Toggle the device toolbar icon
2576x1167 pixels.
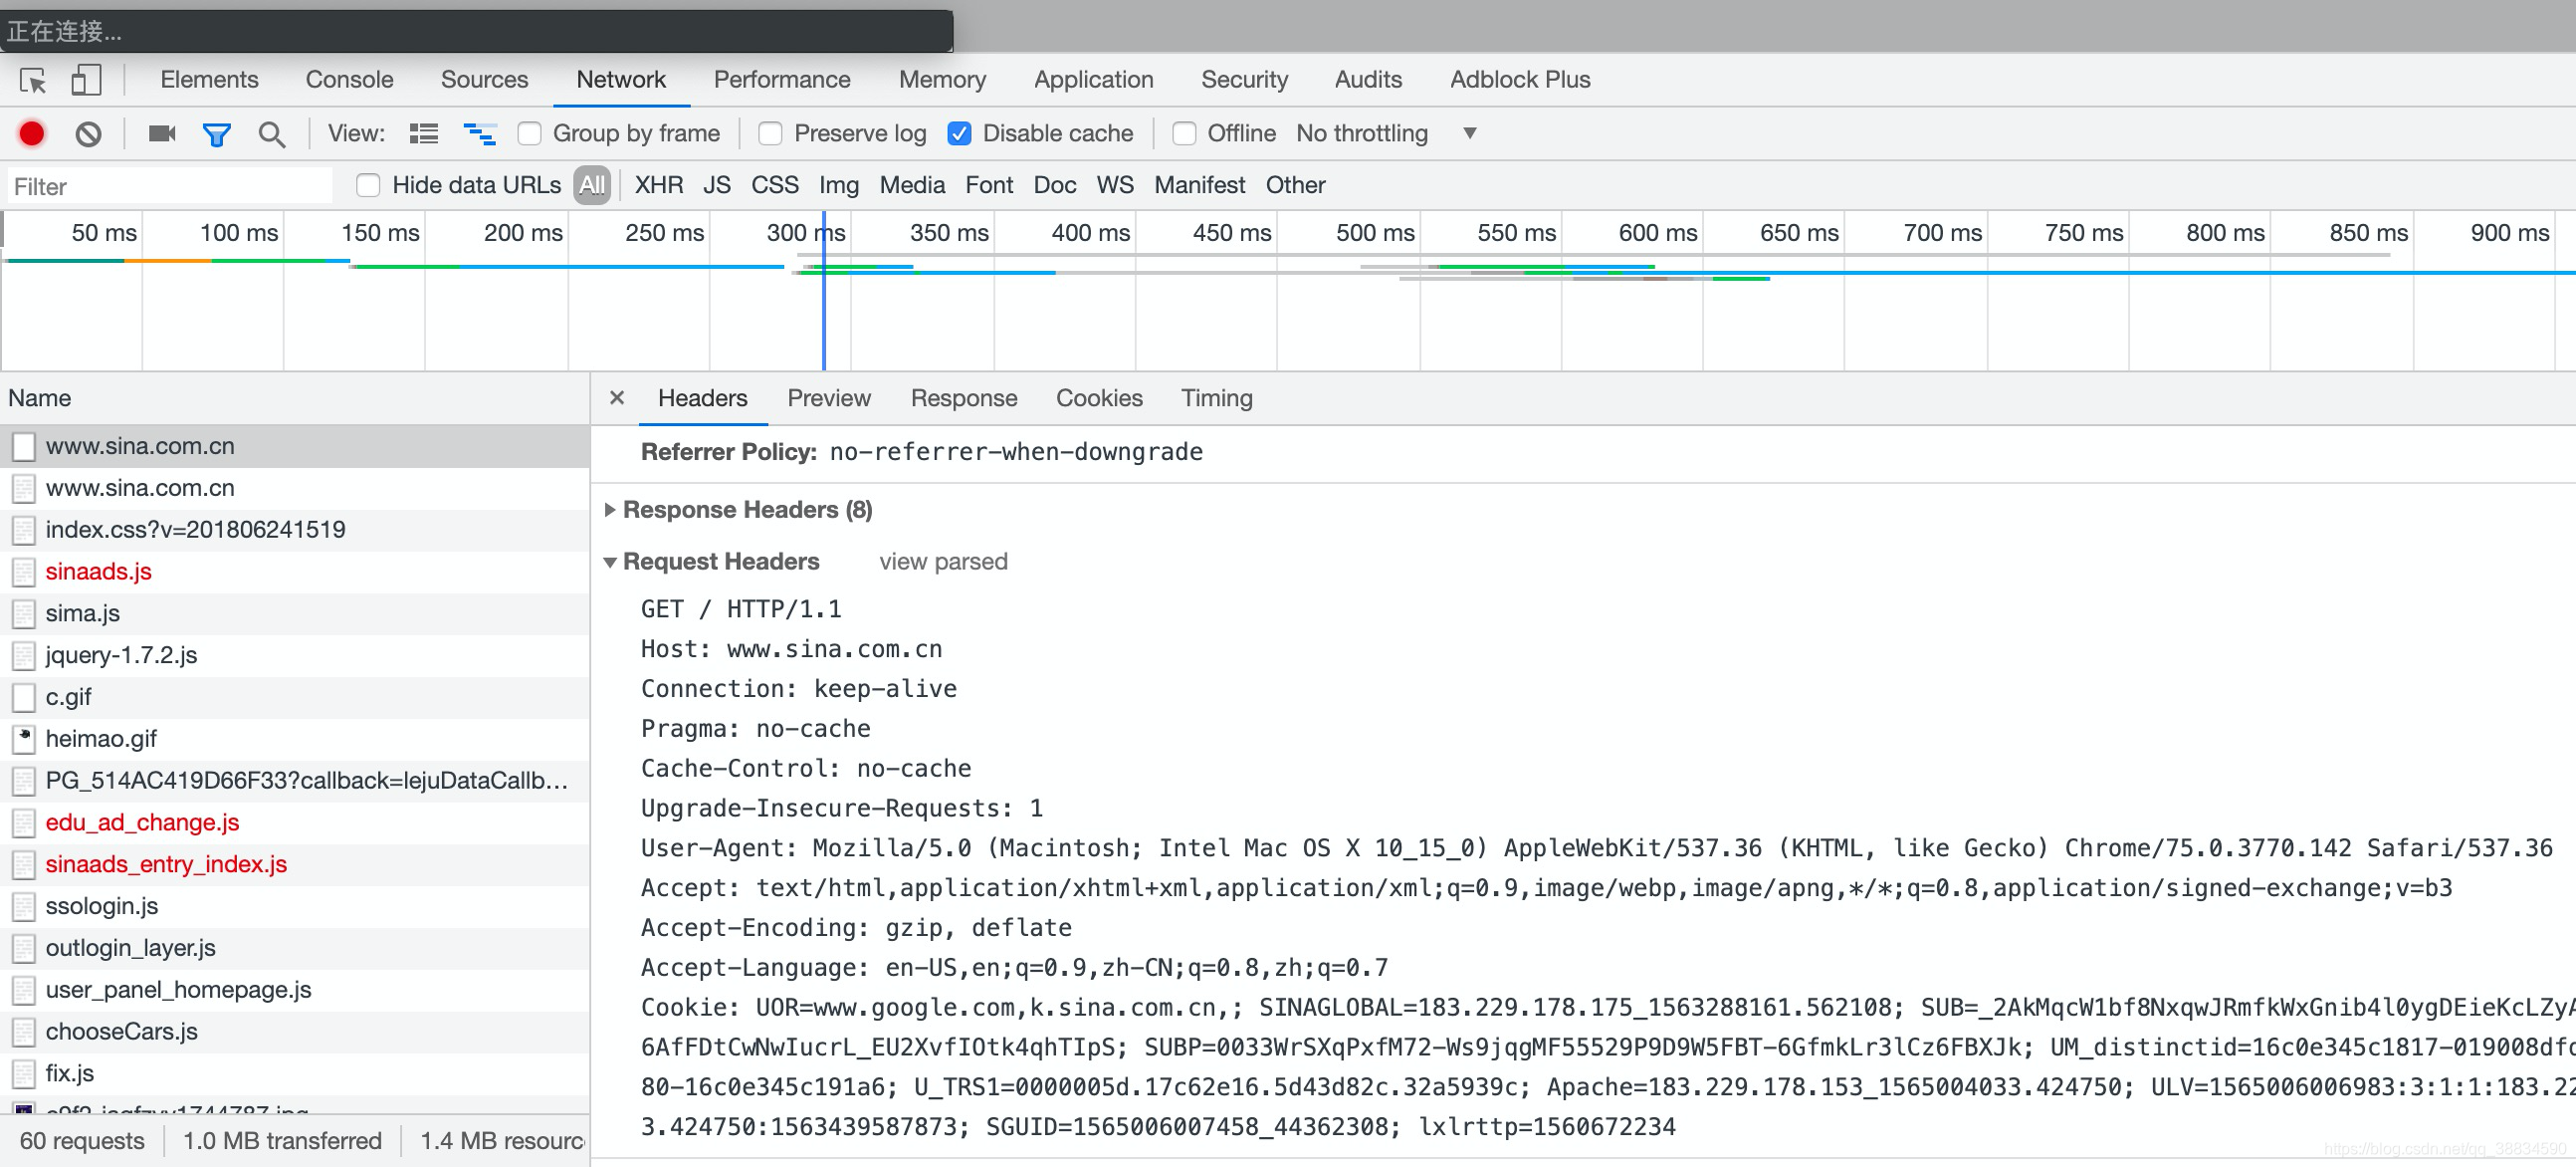click(86, 80)
